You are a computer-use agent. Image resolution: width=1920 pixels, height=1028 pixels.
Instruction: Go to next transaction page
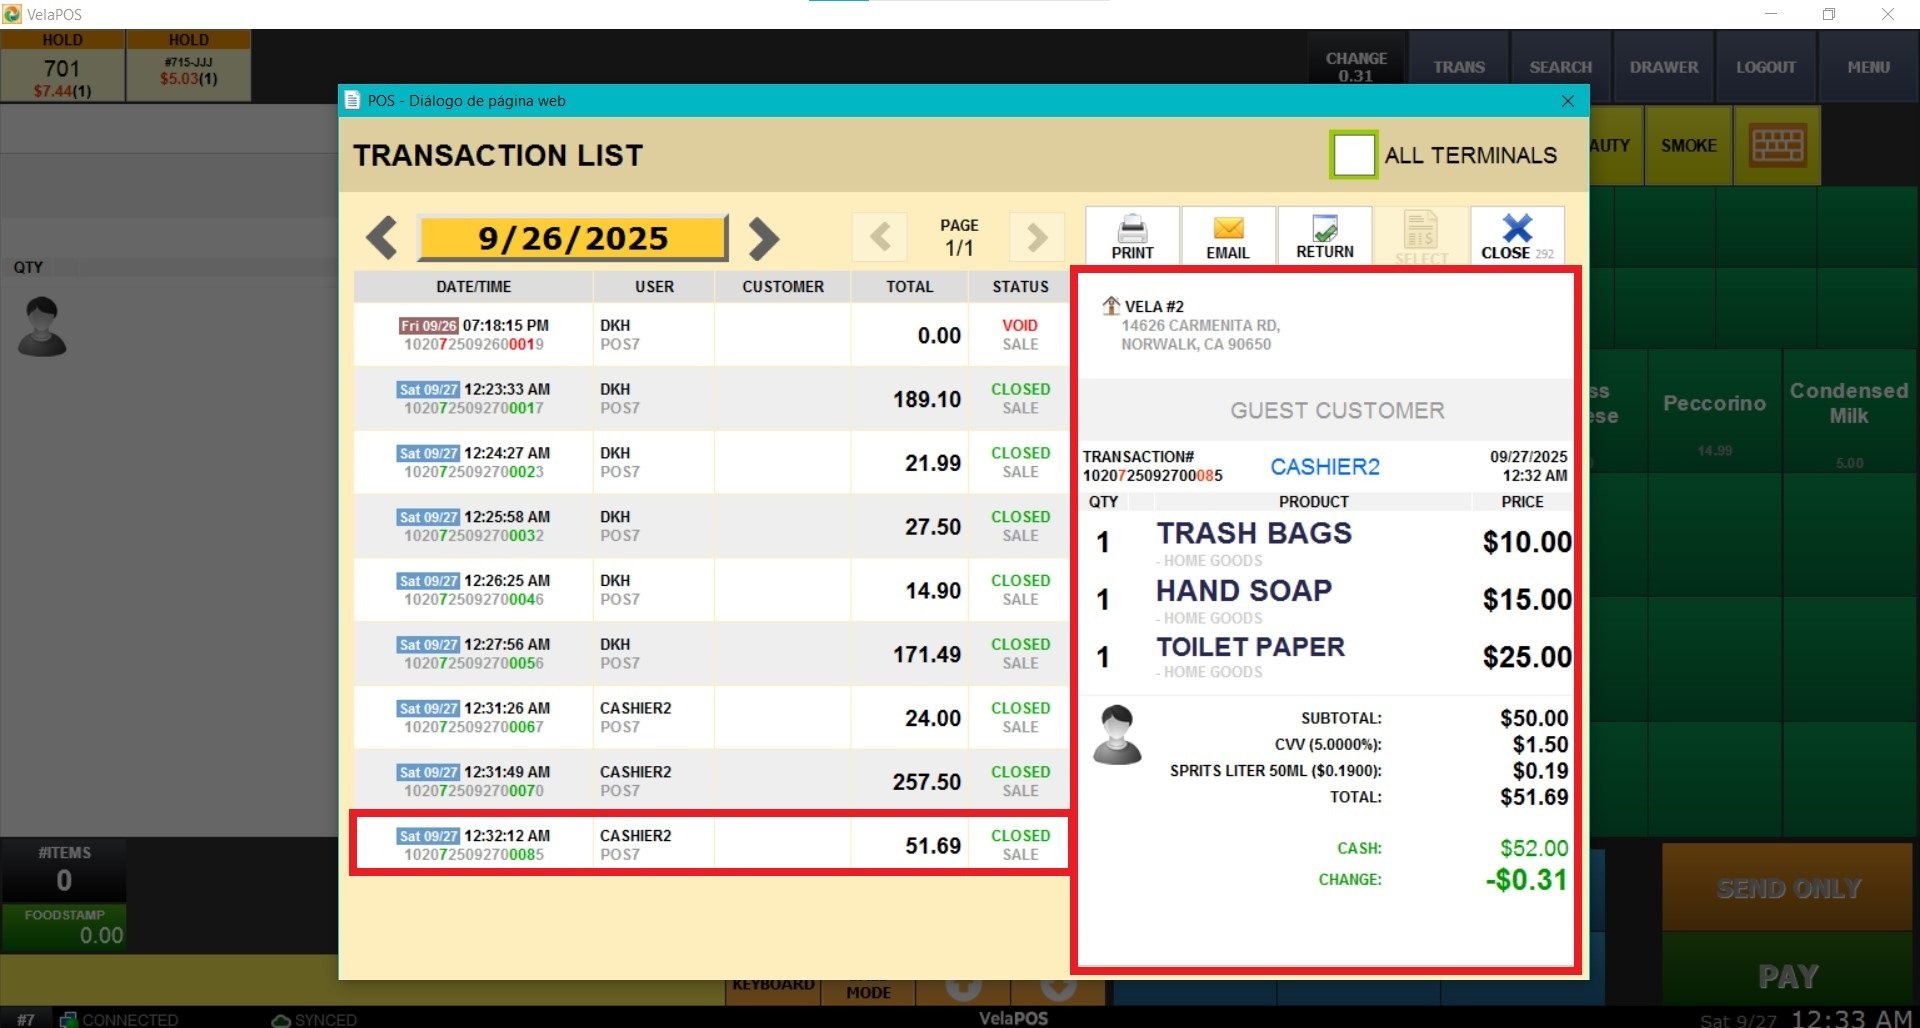tap(1037, 238)
